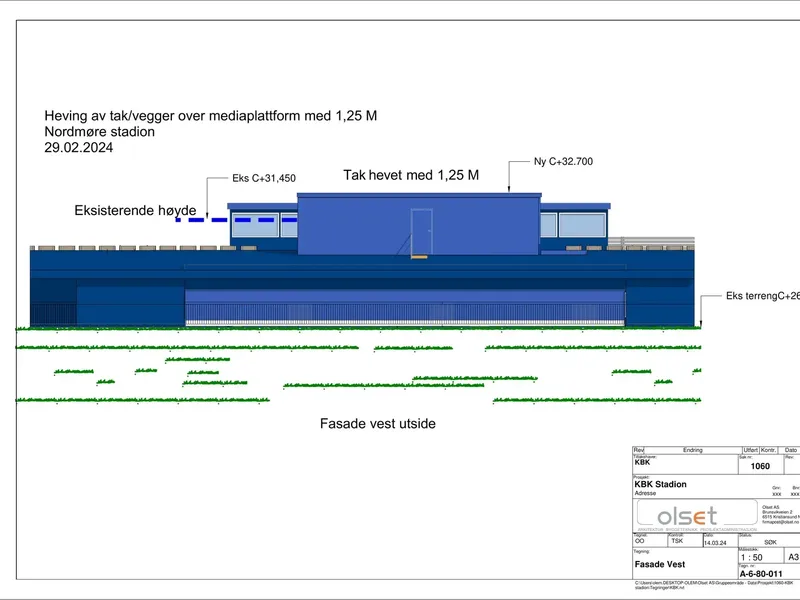
Task: Click the dashed blue existing-height line
Action: pyautogui.click(x=236, y=220)
